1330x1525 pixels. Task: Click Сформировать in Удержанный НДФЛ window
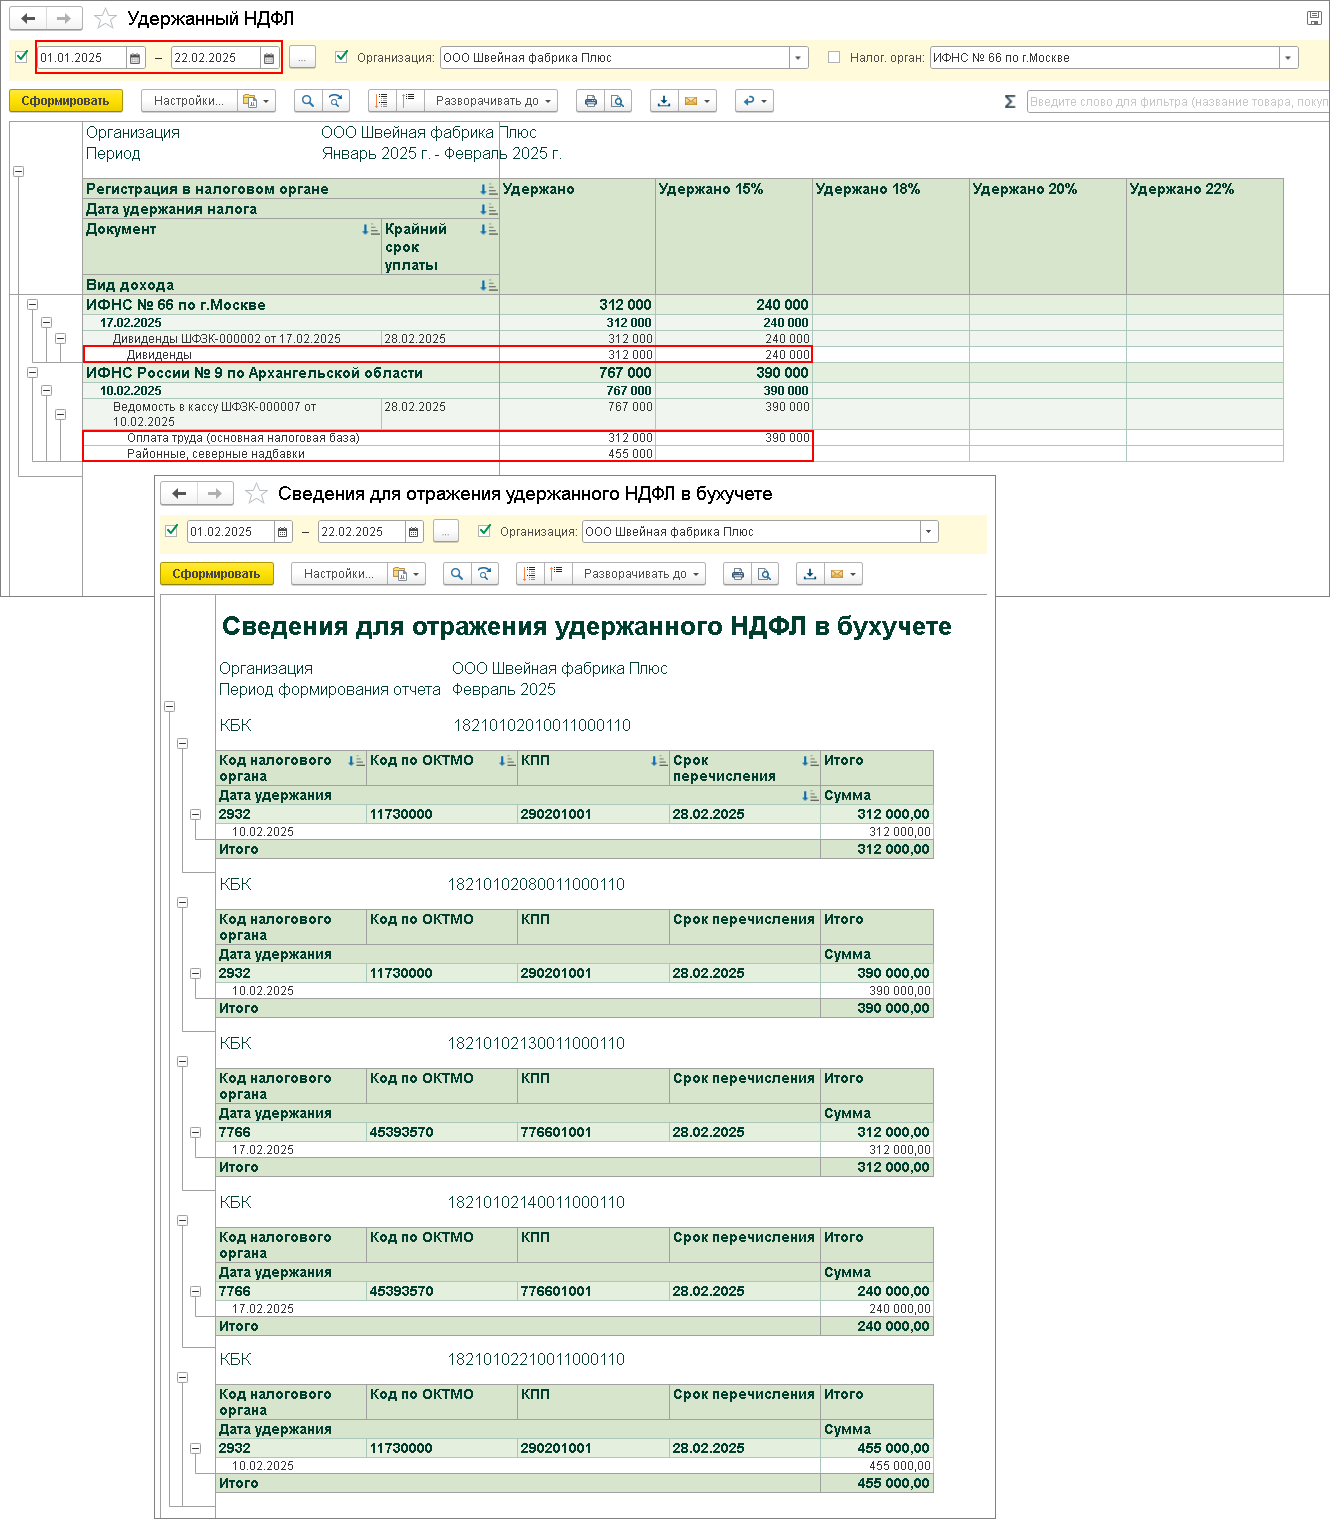(x=66, y=101)
